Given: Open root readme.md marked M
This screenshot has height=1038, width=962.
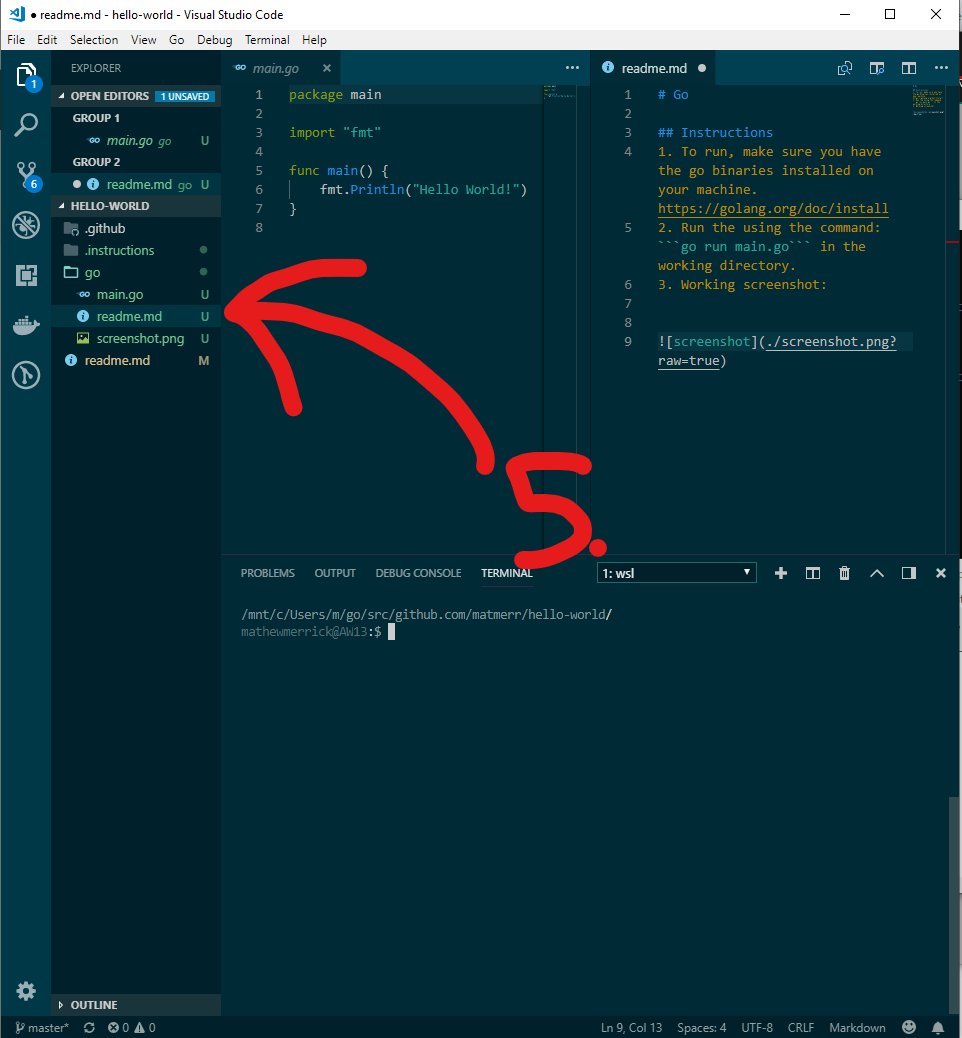Looking at the screenshot, I should pos(136,361).
